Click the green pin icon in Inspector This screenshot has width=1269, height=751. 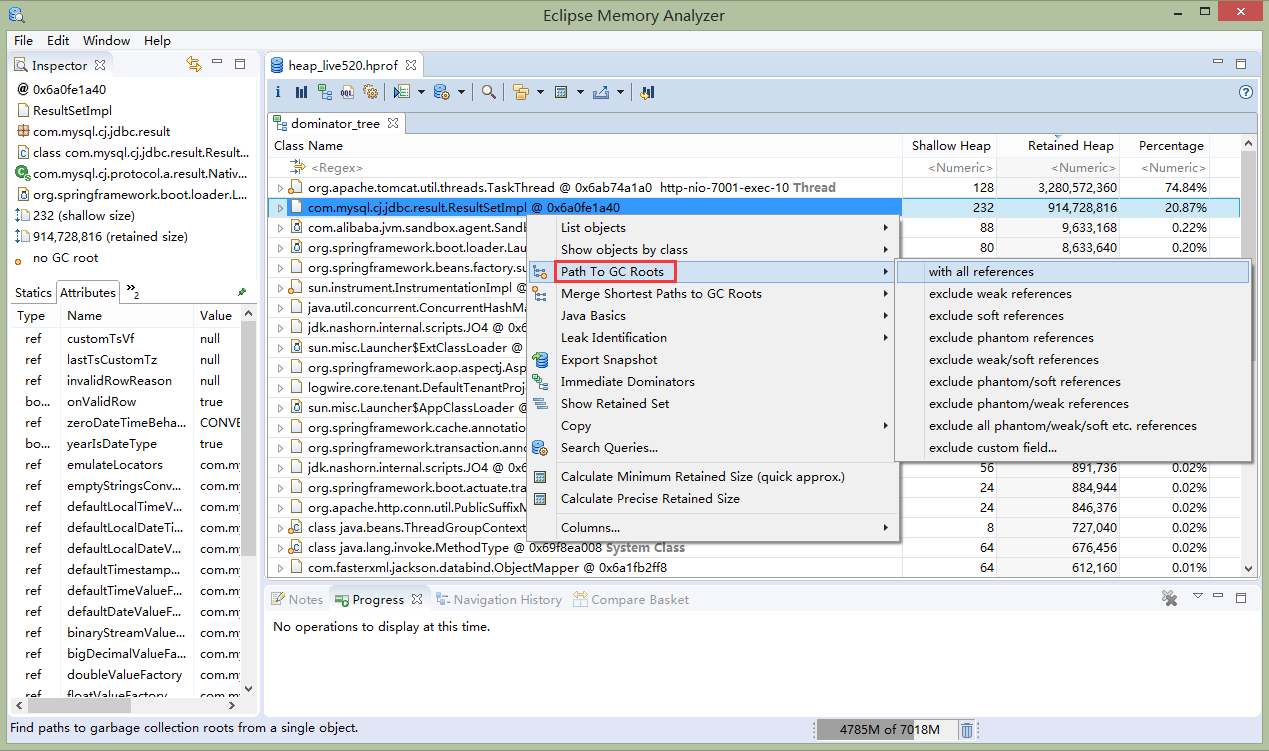point(242,292)
